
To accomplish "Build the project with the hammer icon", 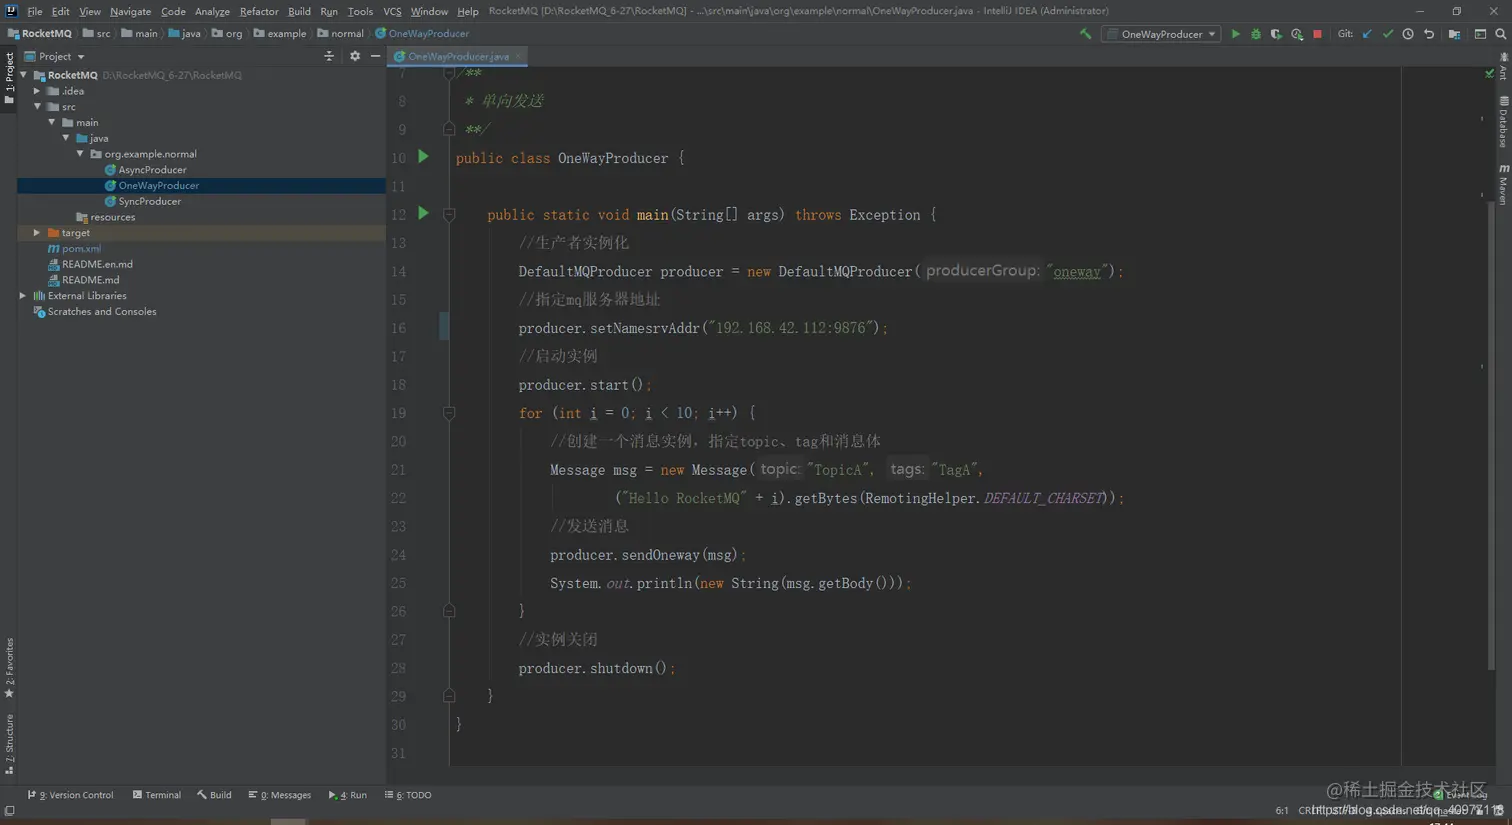I will coord(1086,34).
